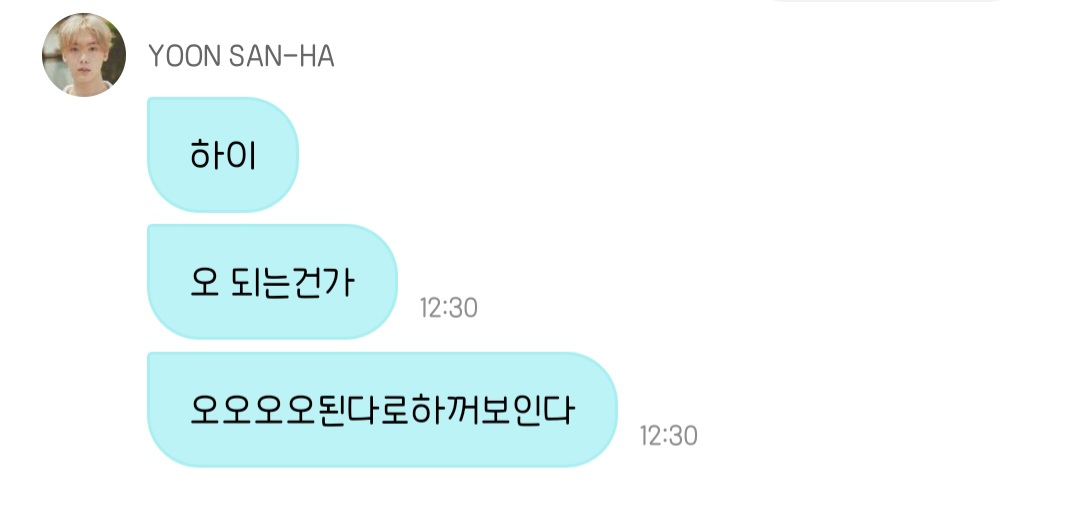Image resolution: width=1080 pixels, height=505 pixels.
Task: Click the 이 character in the 하이 bubble
Action: pos(241,156)
